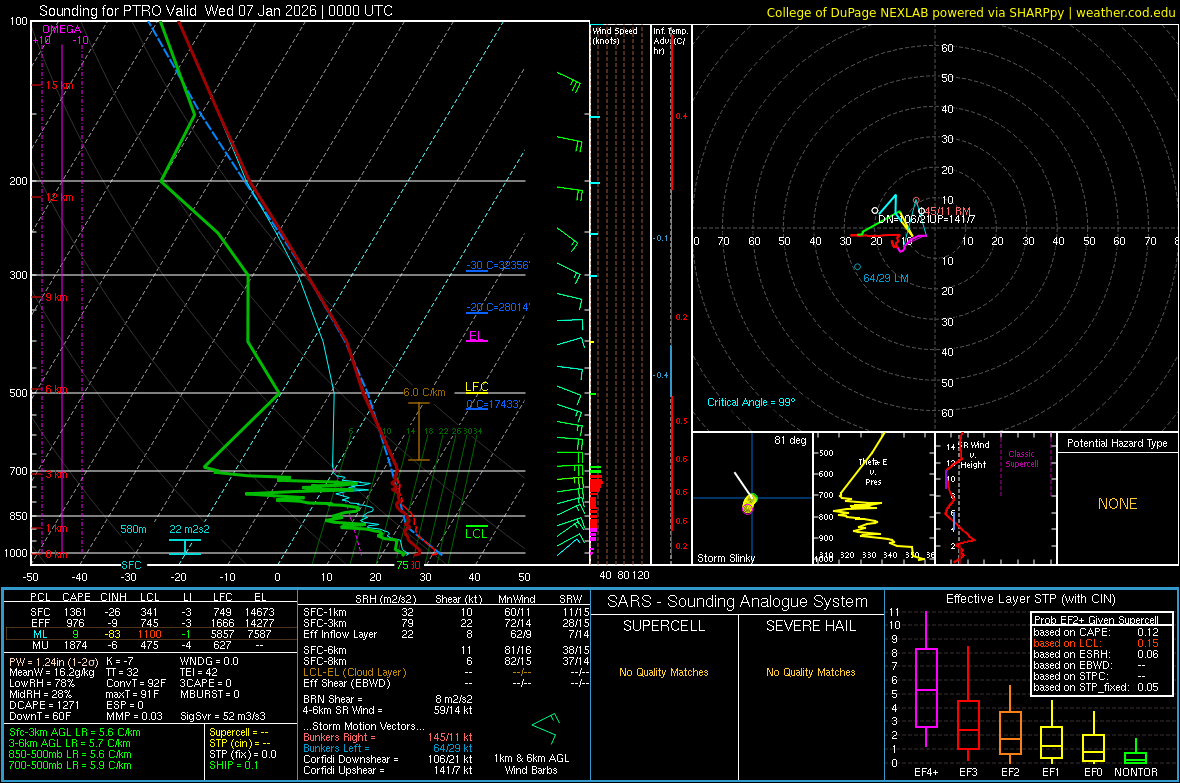This screenshot has height=783, width=1180.
Task: Click the Classic Supercell label
Action: point(1022,459)
